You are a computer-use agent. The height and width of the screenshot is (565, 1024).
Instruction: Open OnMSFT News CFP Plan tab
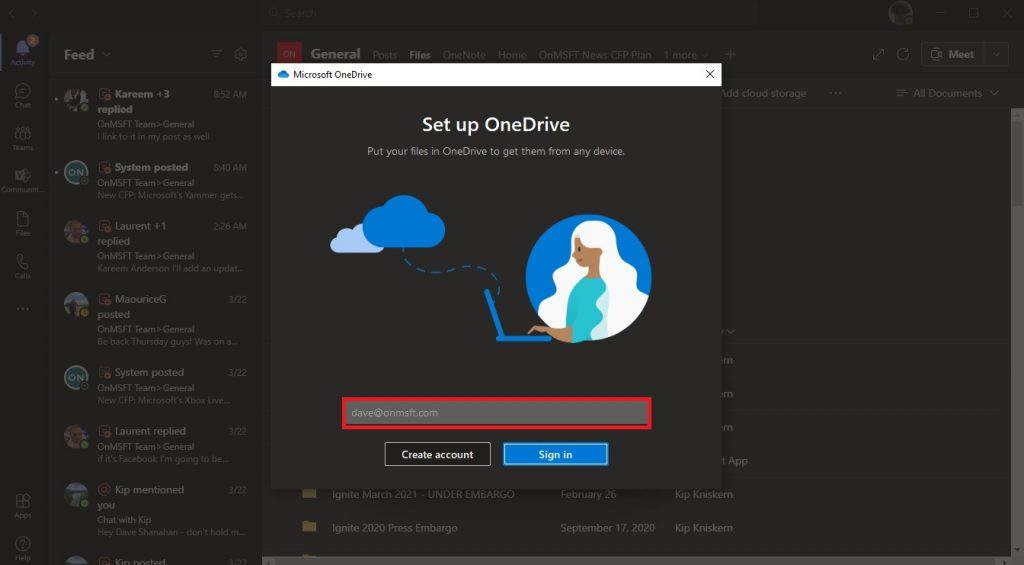594,56
